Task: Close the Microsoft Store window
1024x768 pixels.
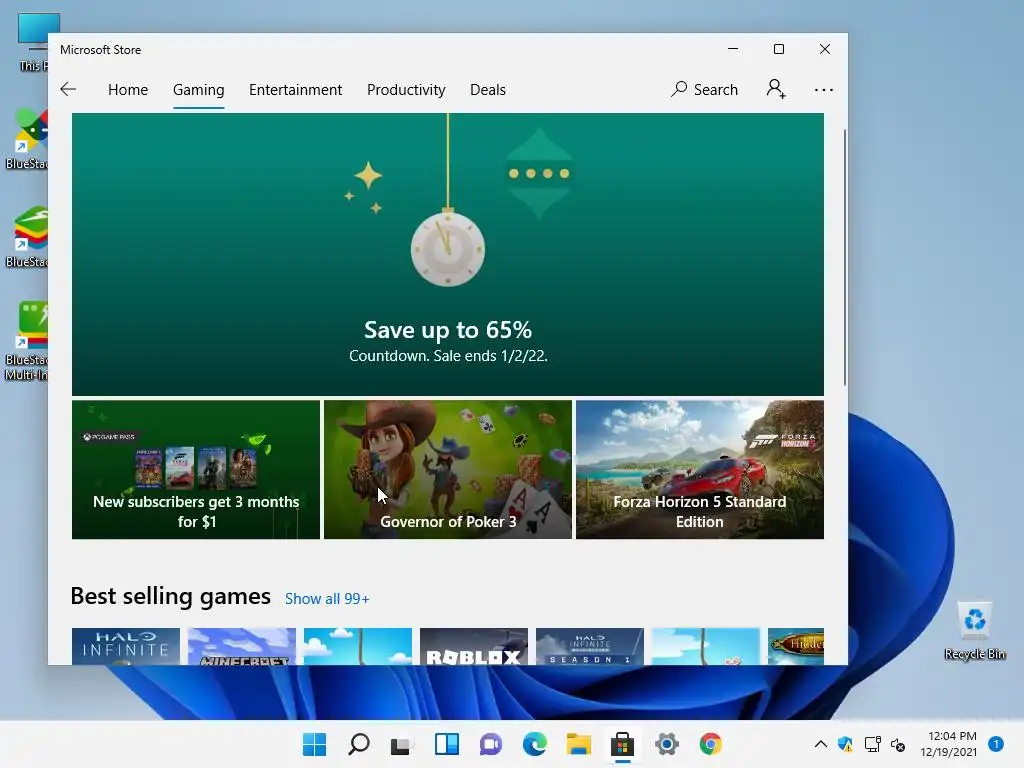Action: (x=825, y=49)
